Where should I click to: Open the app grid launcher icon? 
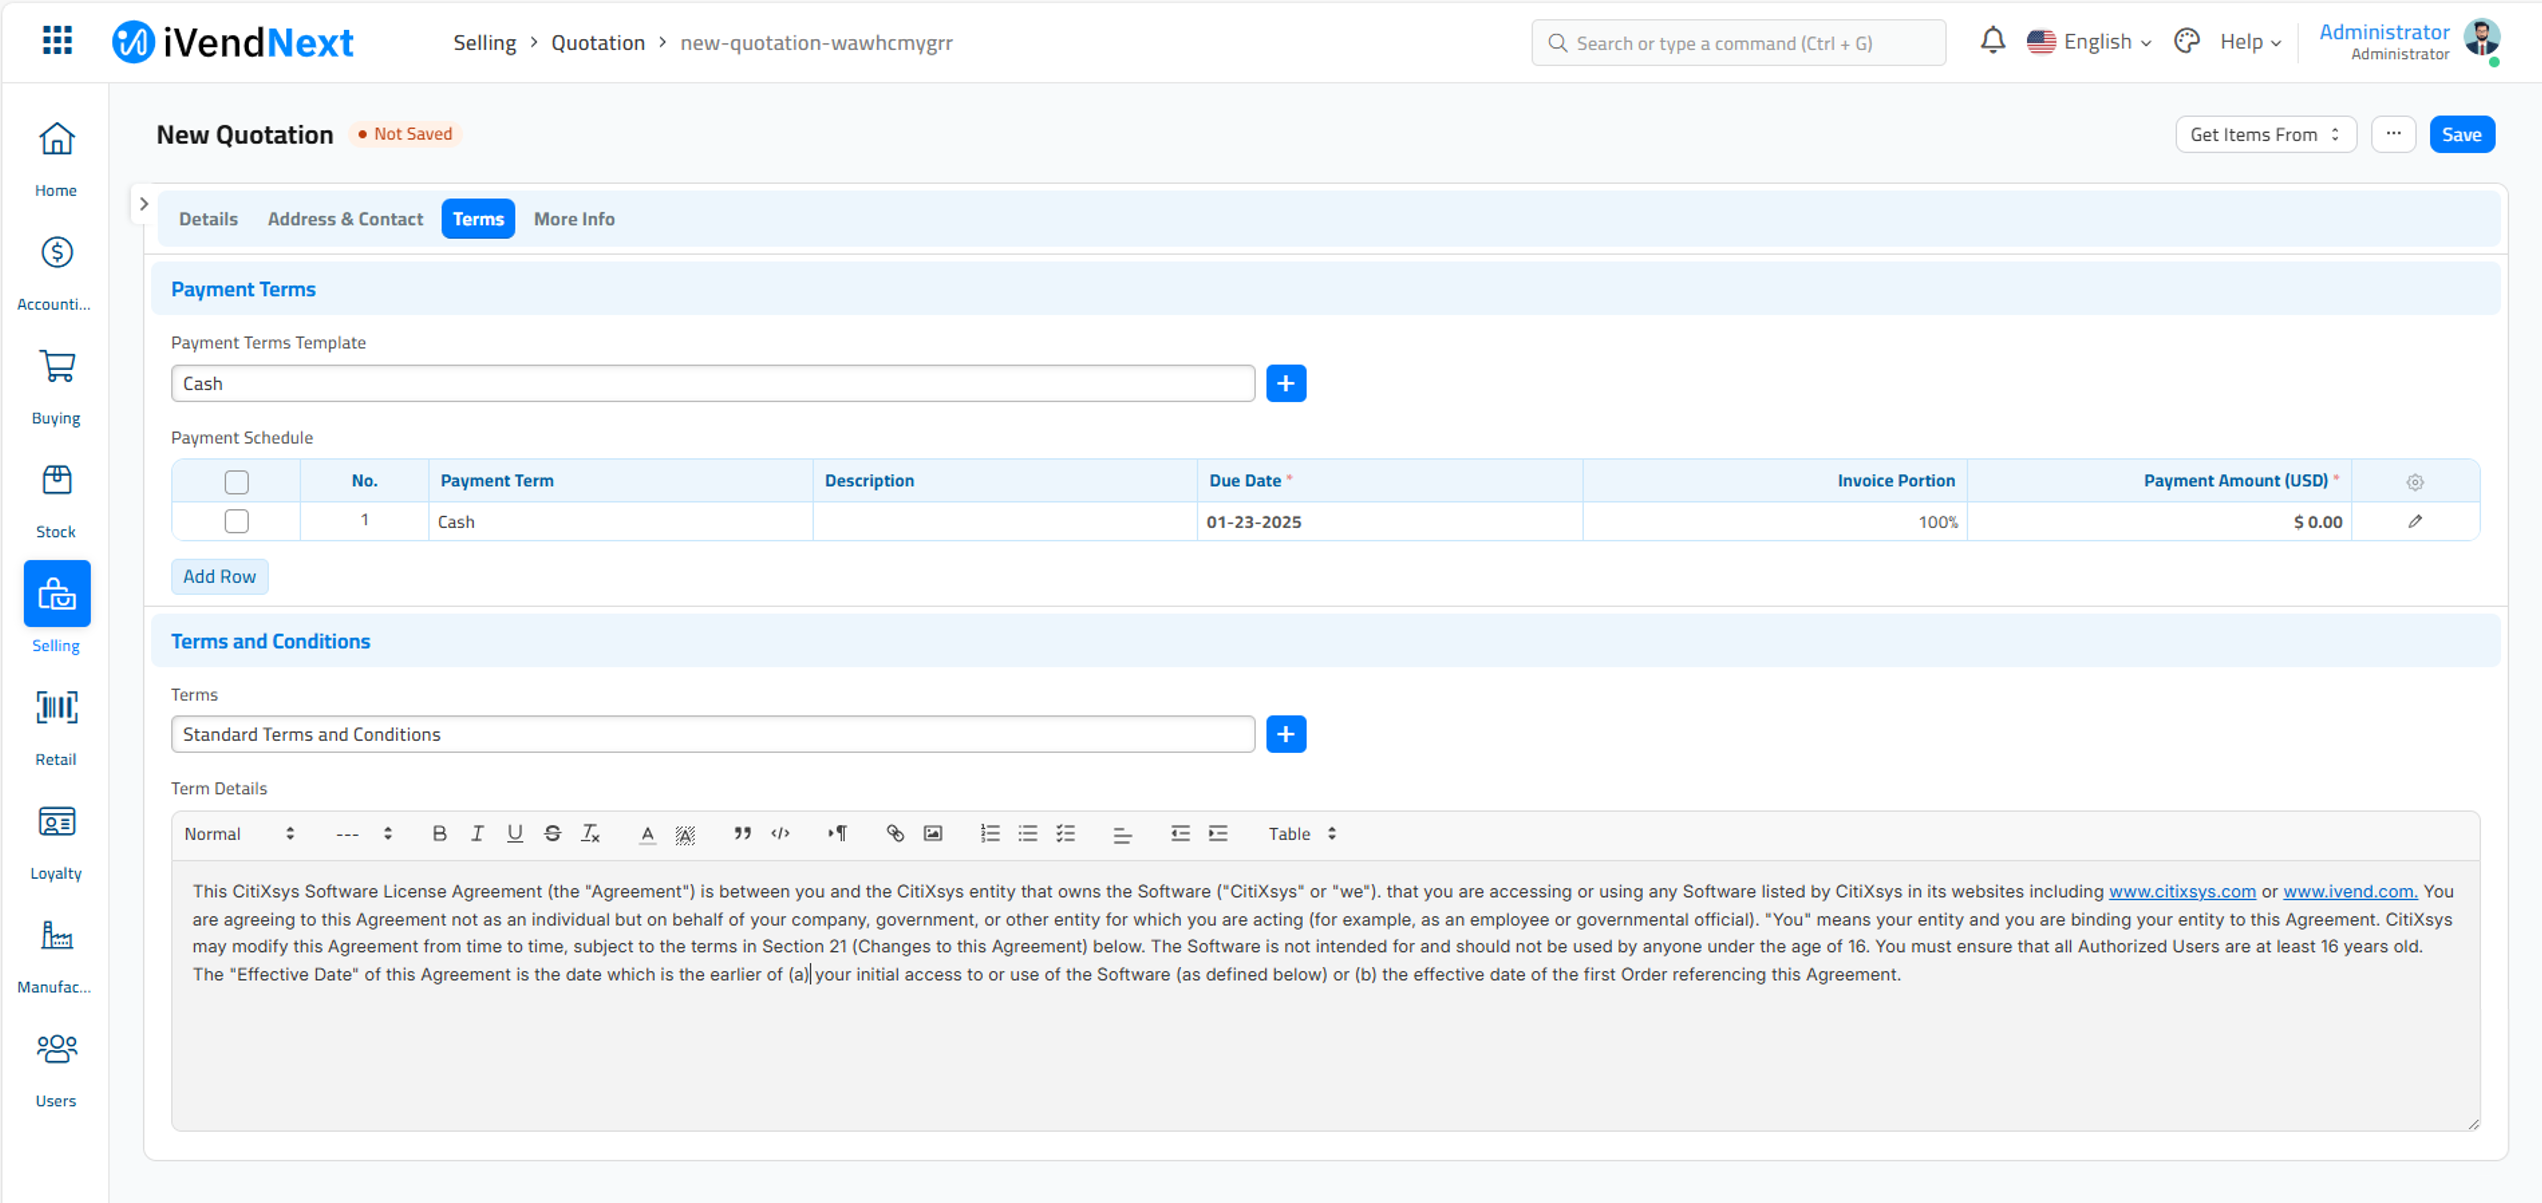coord(57,41)
